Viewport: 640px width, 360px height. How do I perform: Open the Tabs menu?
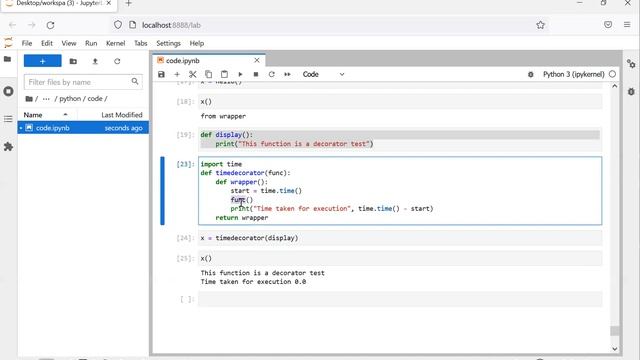(x=141, y=43)
